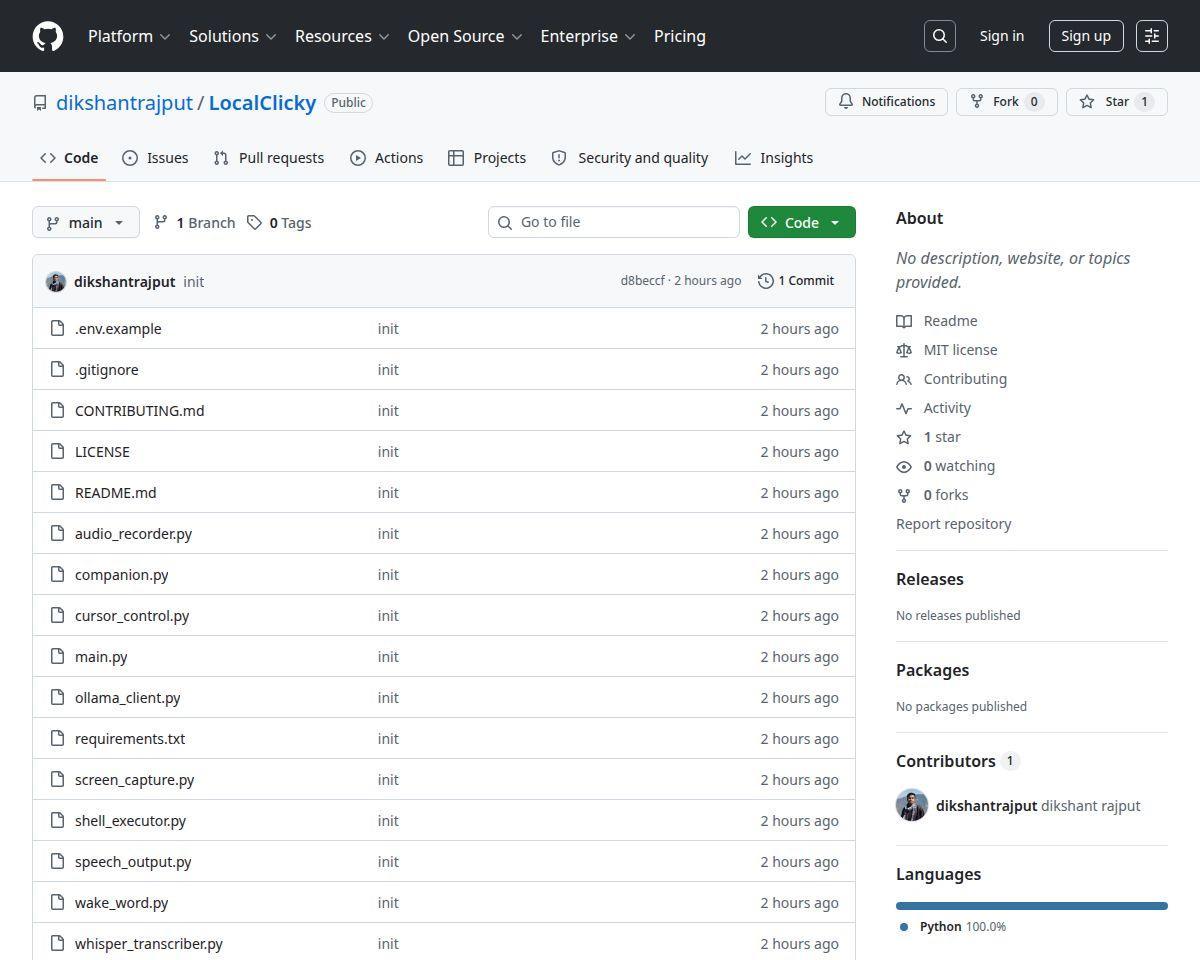
Task: Open the dikshantrajput owner link in the title
Action: click(124, 103)
